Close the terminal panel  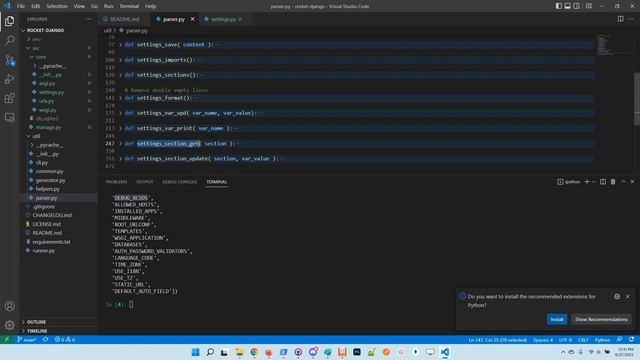632,182
